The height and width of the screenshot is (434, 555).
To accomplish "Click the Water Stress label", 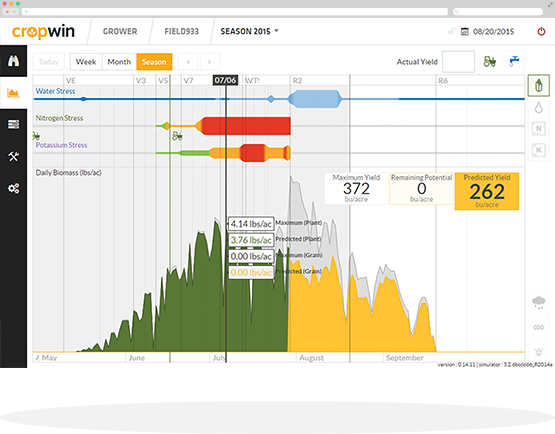I will (55, 91).
